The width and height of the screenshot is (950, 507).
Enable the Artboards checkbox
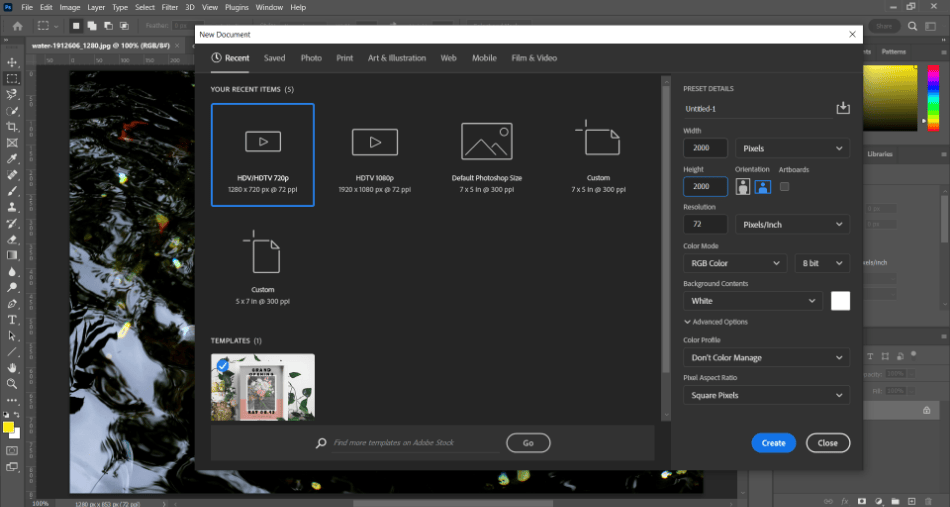click(784, 186)
